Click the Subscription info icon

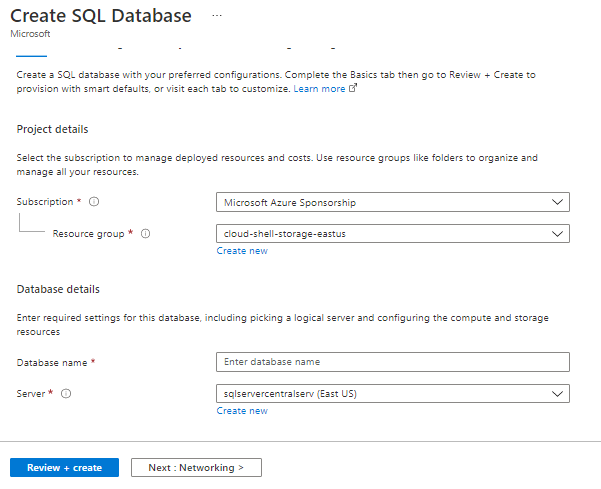(x=94, y=202)
